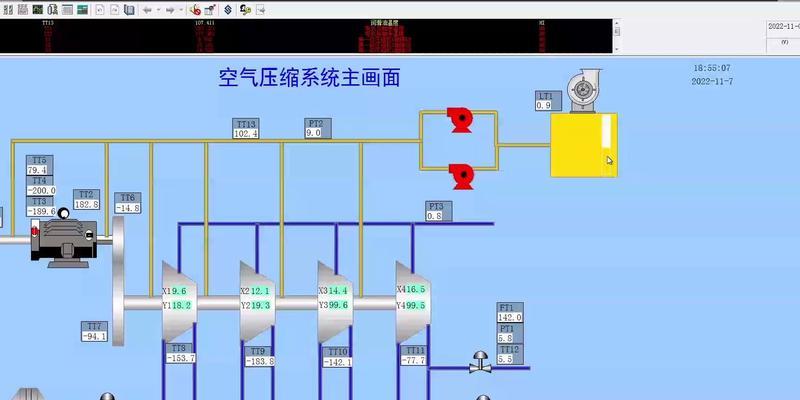Image resolution: width=800 pixels, height=400 pixels.
Task: Click the yellow oil tank graphic
Action: [584, 145]
